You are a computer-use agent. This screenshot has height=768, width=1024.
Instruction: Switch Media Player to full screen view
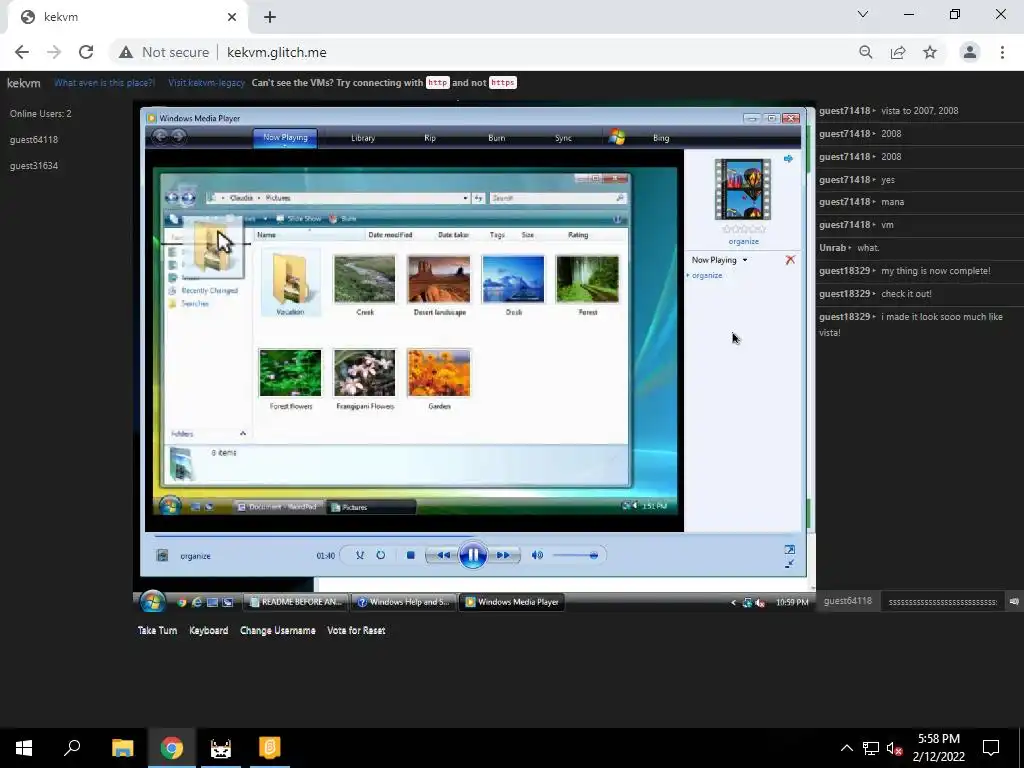pyautogui.click(x=790, y=550)
